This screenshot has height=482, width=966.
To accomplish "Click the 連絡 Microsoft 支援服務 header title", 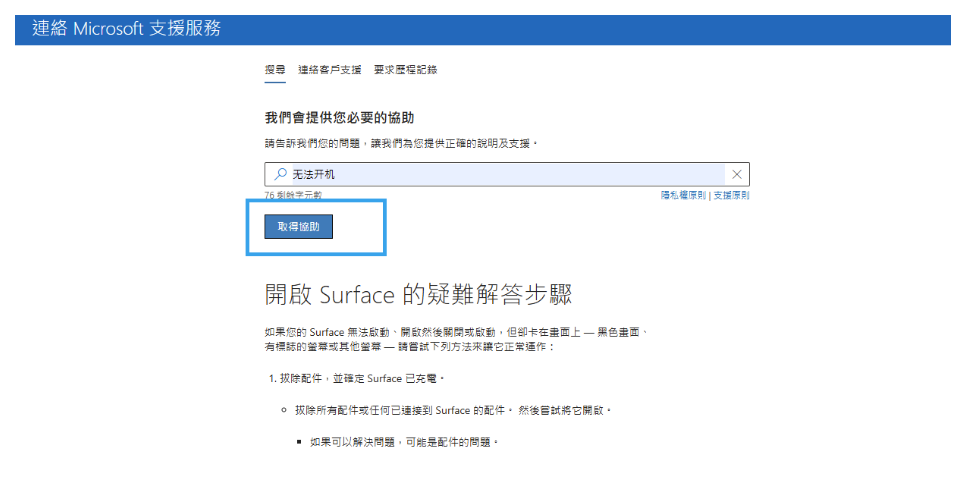I will click(126, 28).
